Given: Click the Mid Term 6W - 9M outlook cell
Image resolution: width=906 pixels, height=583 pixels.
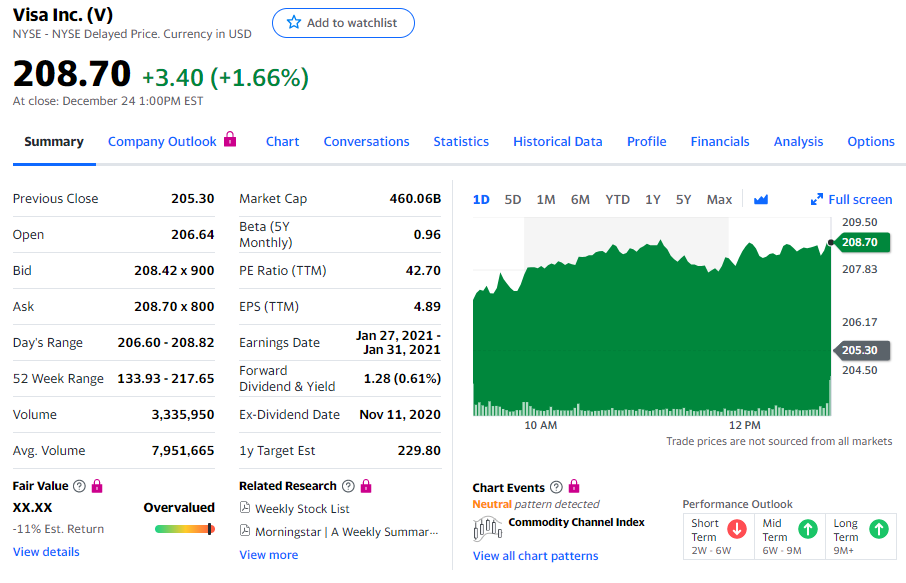Looking at the screenshot, I should click(790, 537).
